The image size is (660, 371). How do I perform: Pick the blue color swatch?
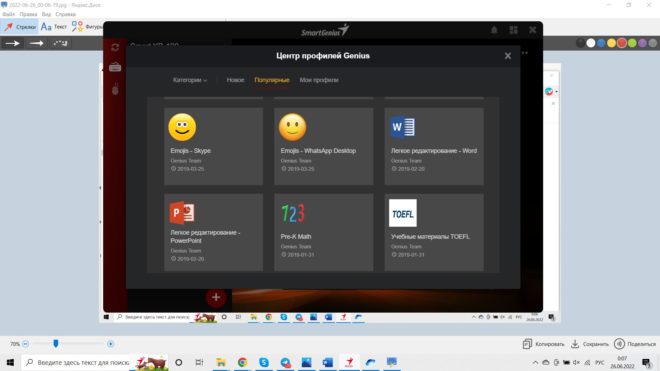(x=601, y=43)
